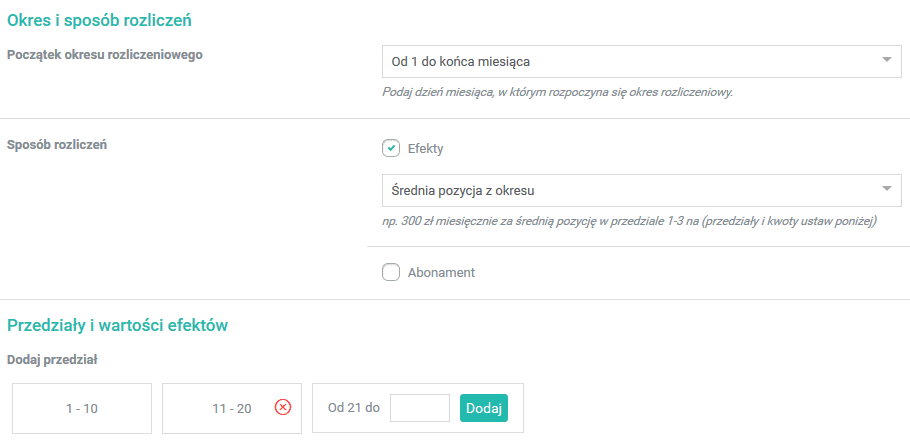Viewport: 910px width, 446px height.
Task: Click the Efekty checkbox label text
Action: point(426,148)
